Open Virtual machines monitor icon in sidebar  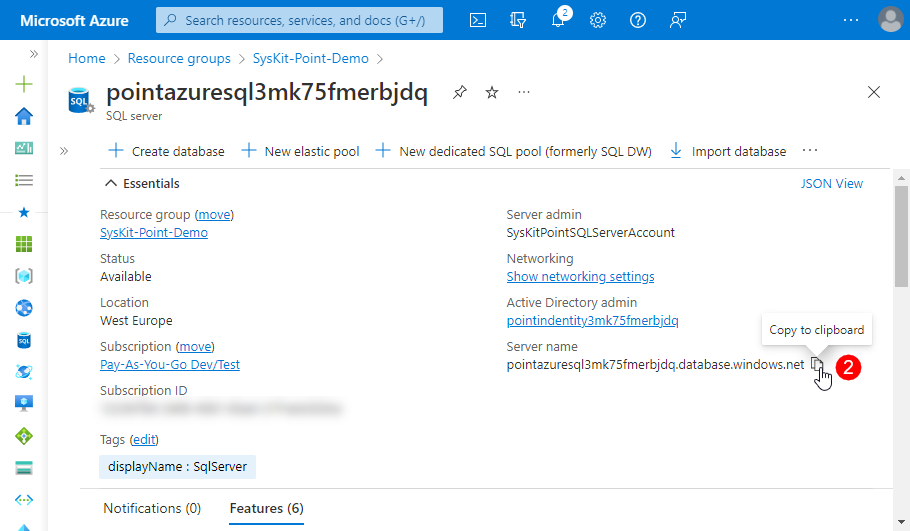point(24,403)
